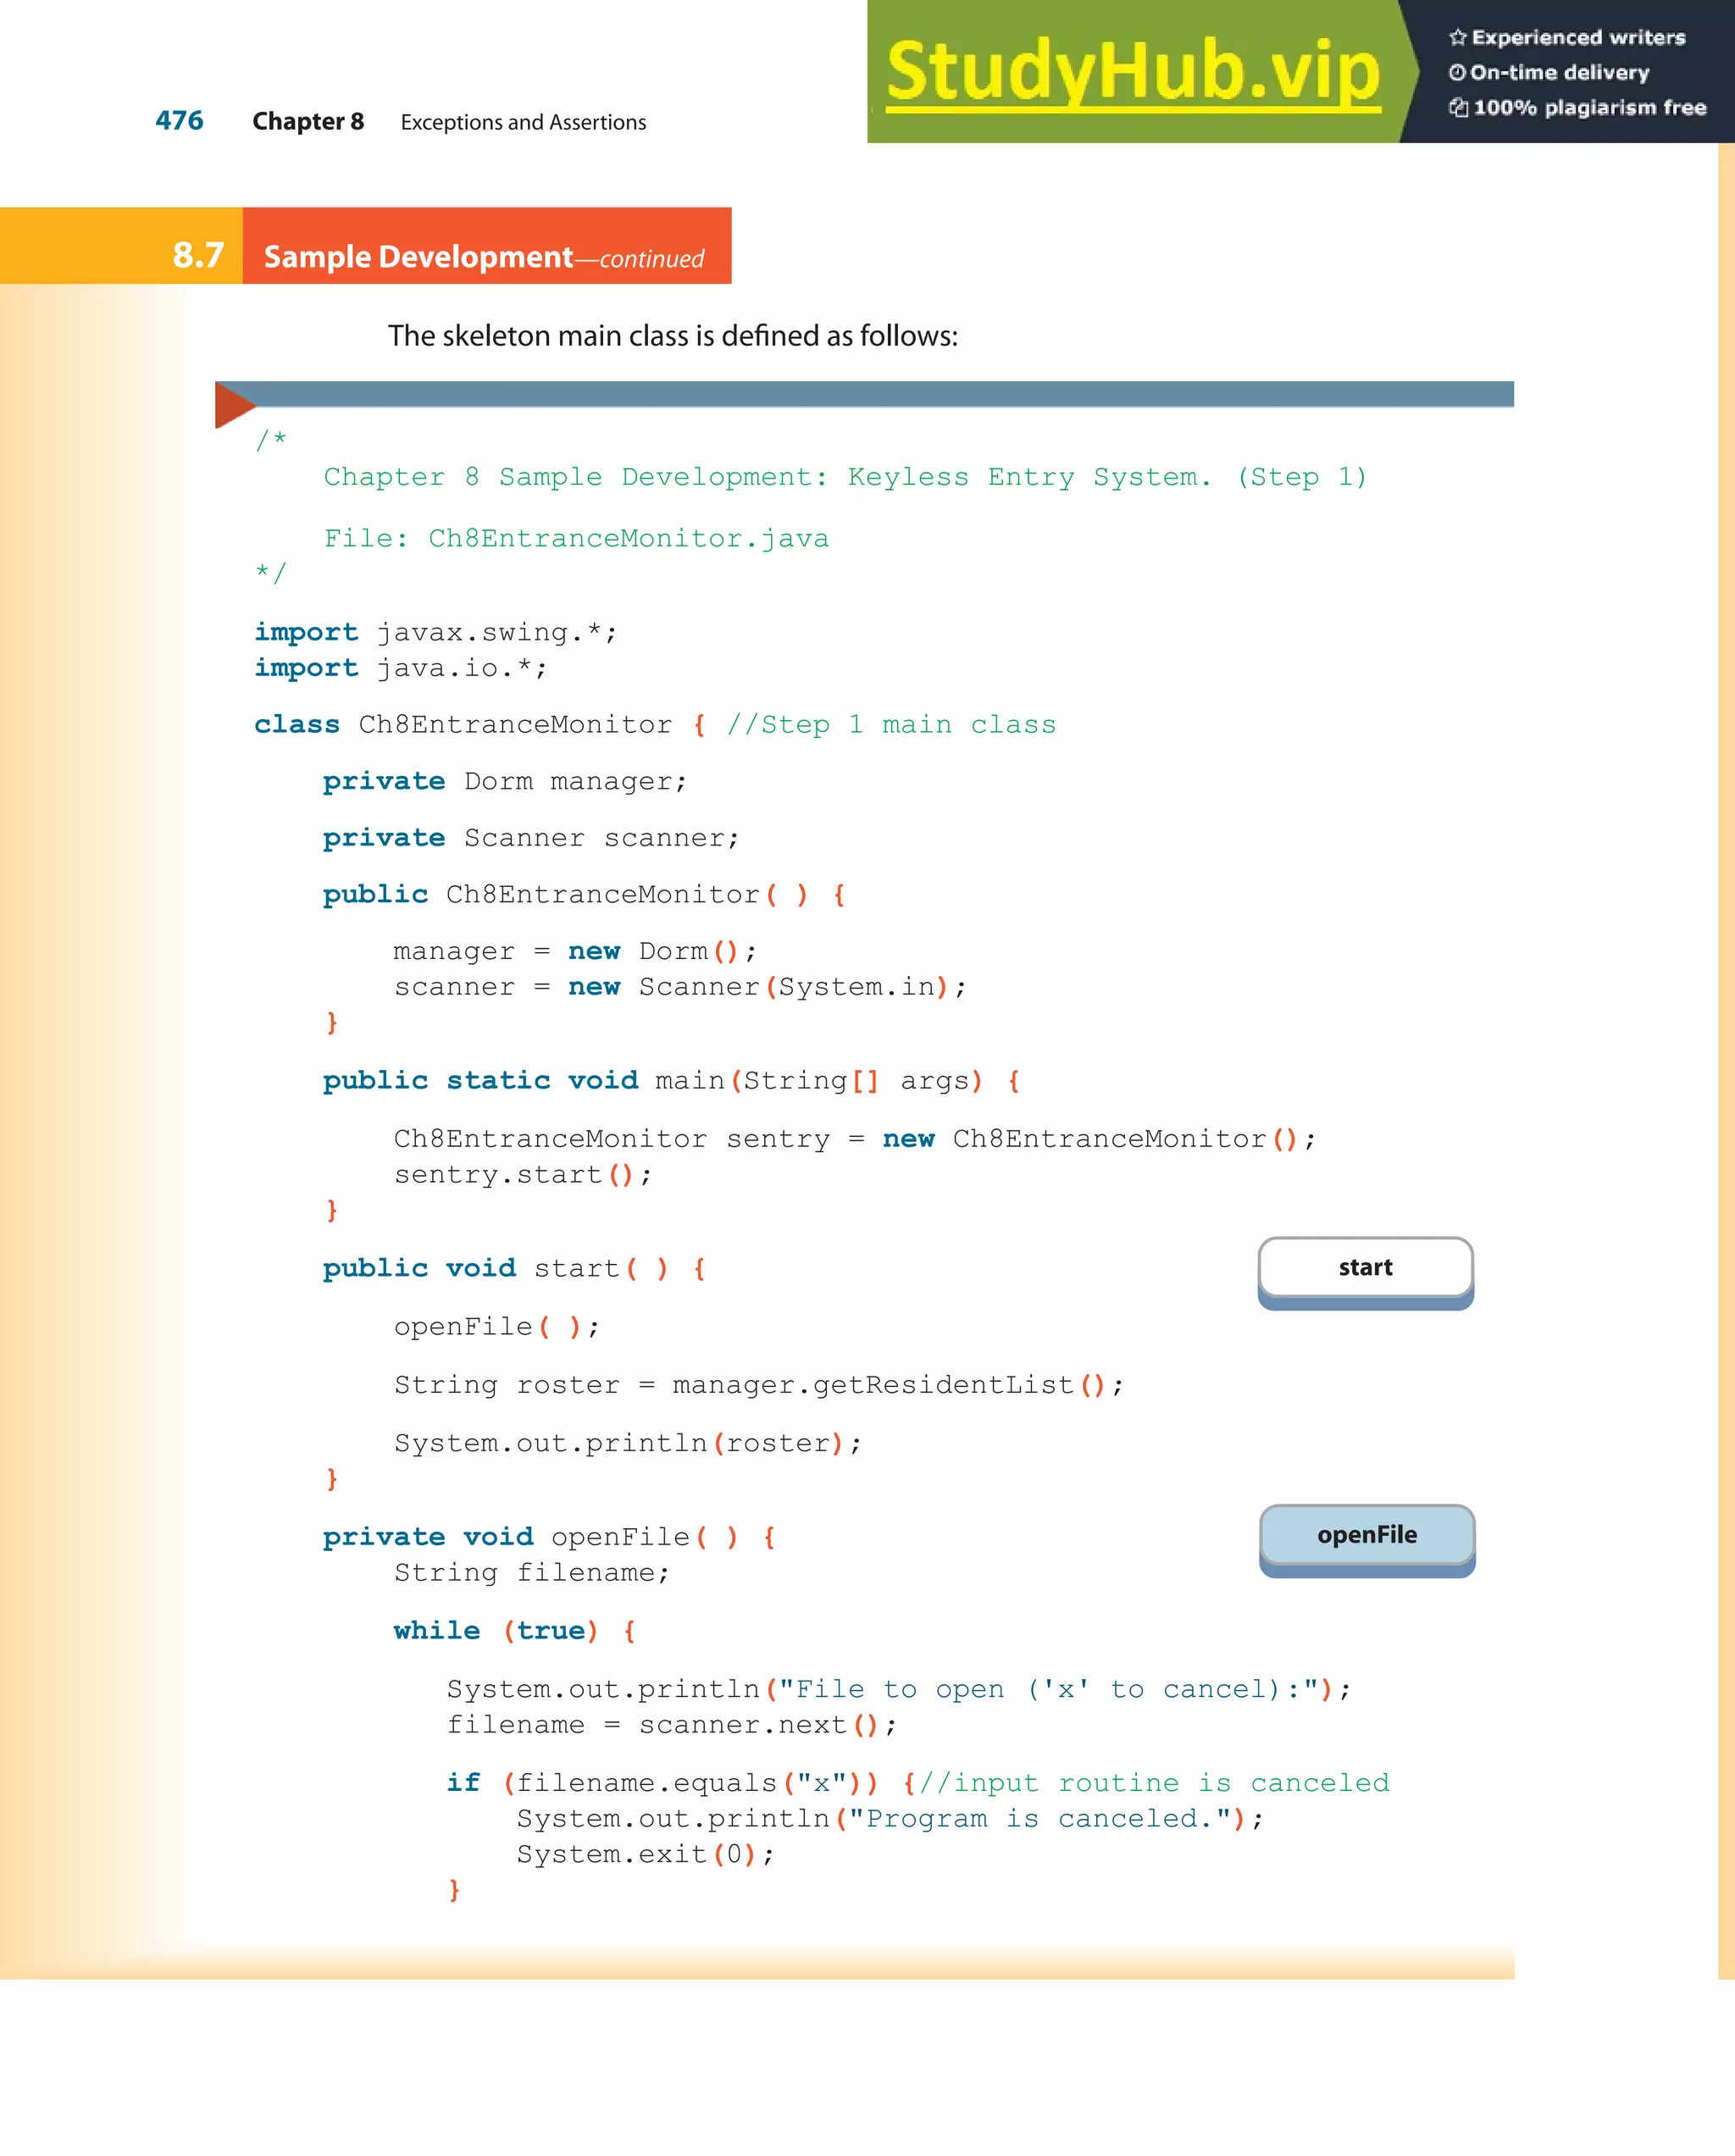Click the import javax.swing.*; line
Viewport: 1735px width, 2156px height.
click(x=435, y=633)
